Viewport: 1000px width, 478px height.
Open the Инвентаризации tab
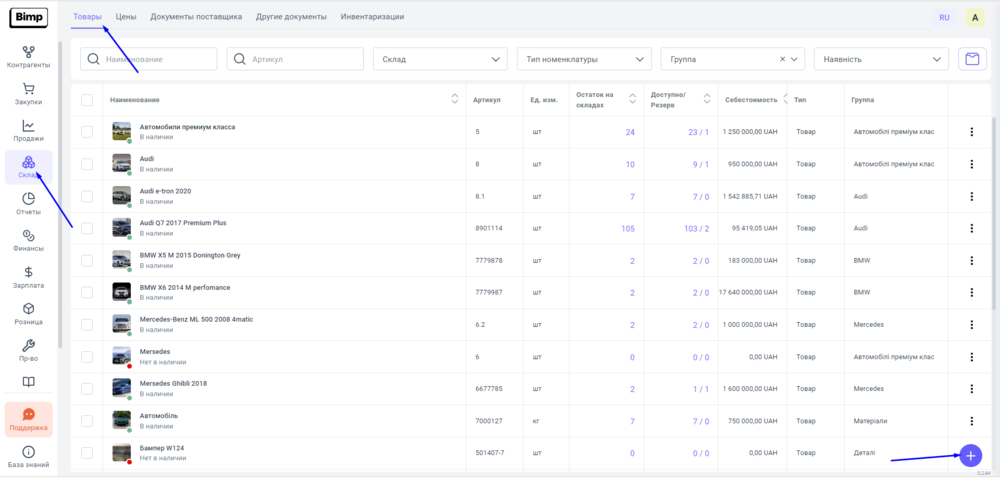pos(372,17)
